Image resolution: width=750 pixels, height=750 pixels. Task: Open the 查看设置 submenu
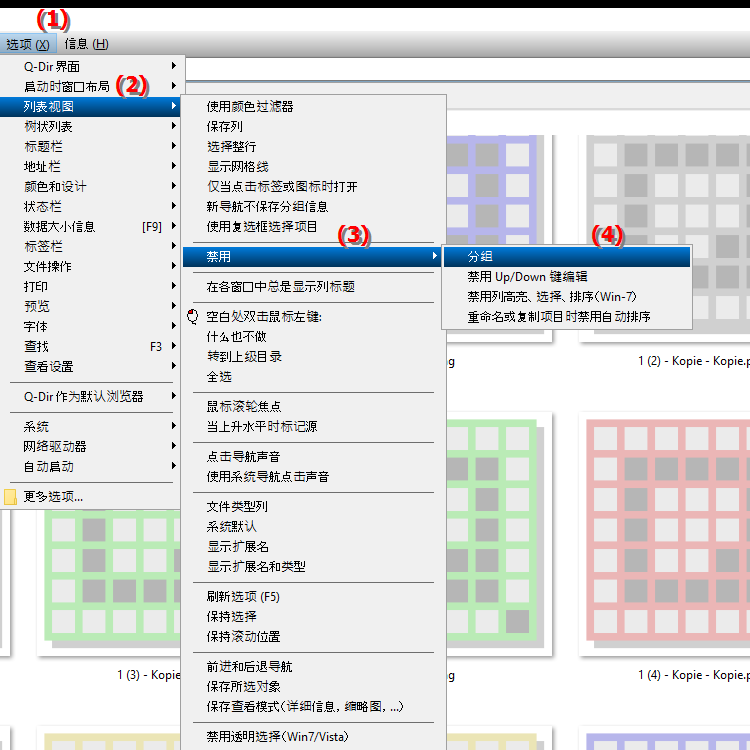[90, 366]
